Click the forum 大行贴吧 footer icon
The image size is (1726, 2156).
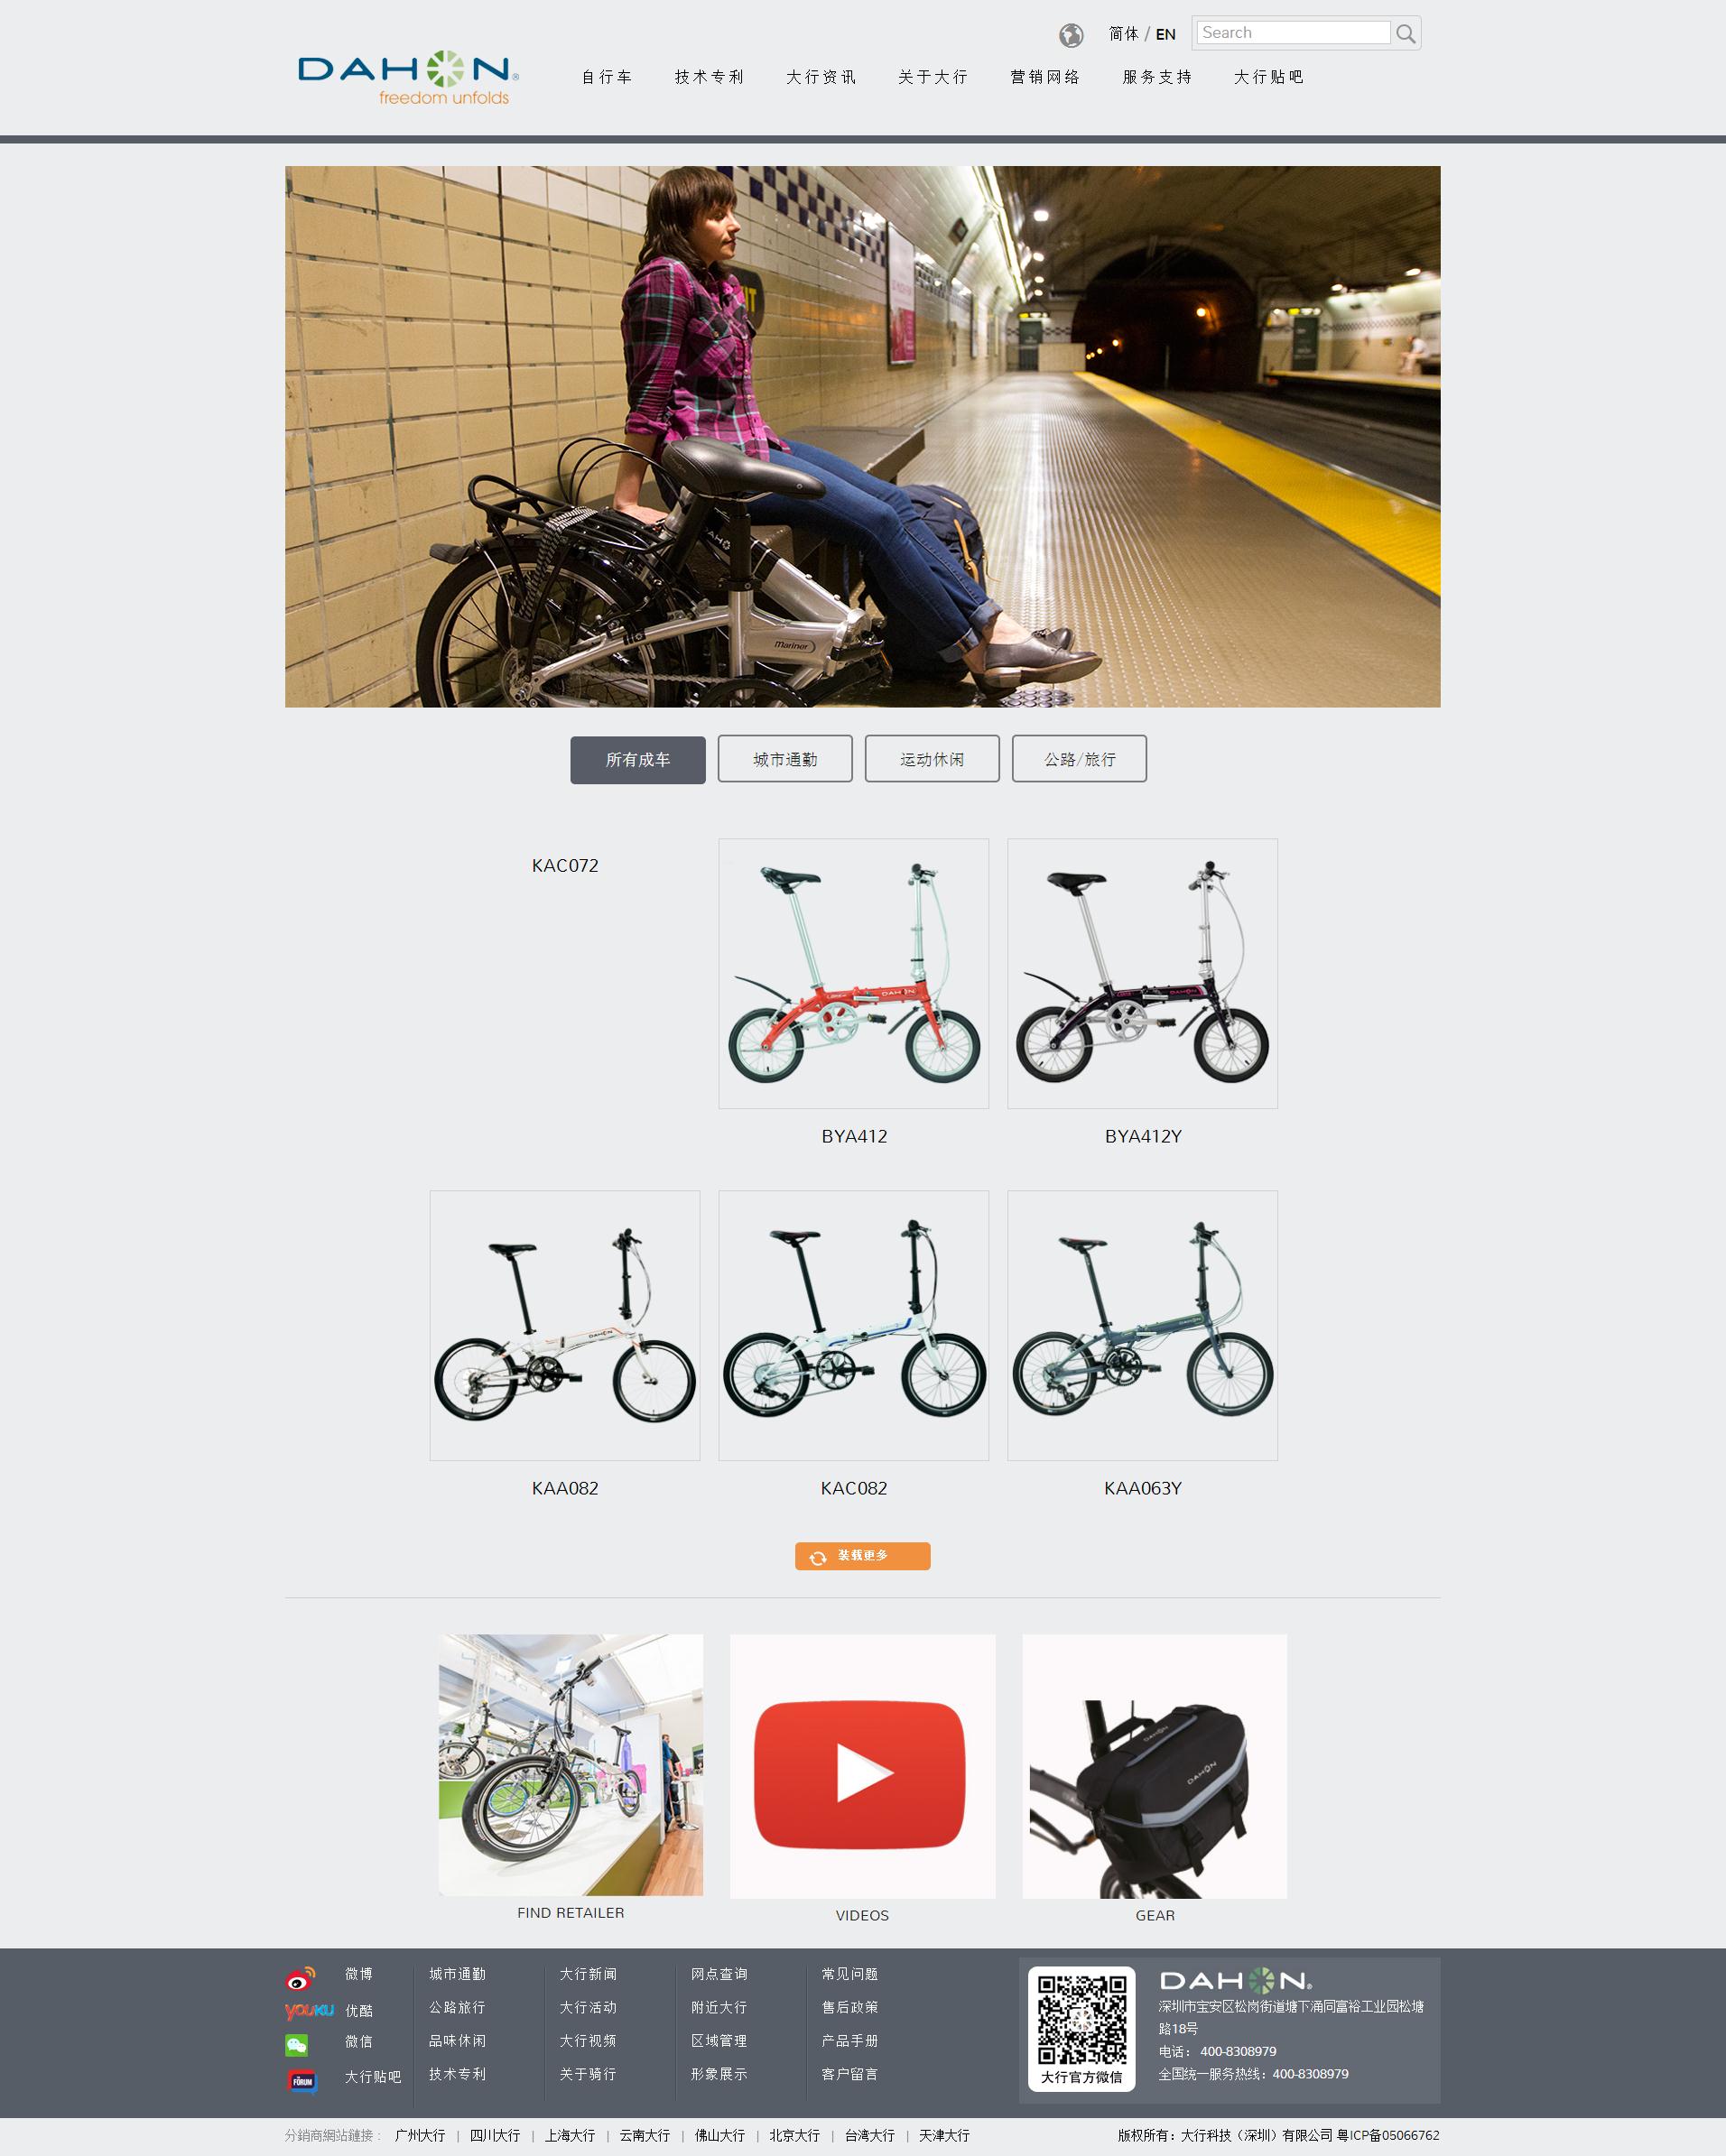coord(302,2081)
